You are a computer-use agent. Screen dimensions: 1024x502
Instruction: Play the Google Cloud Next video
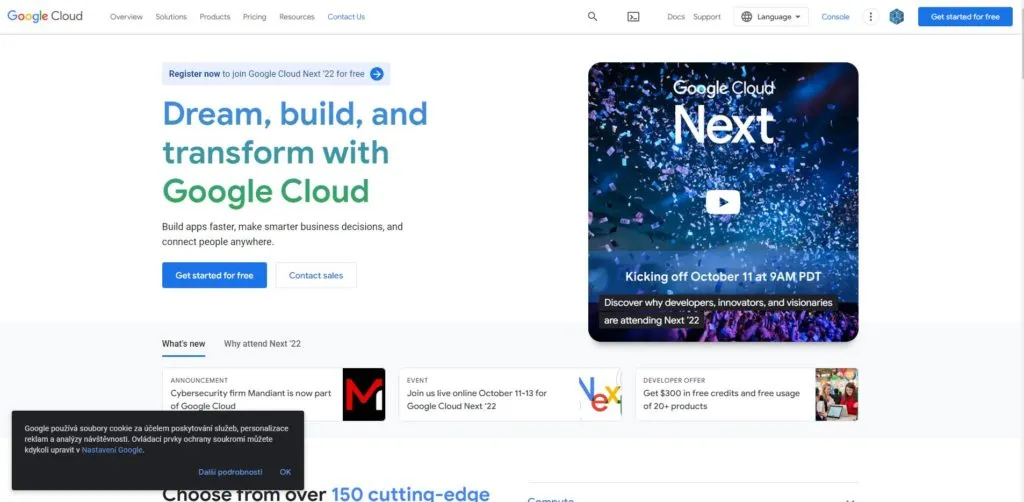[x=723, y=202]
